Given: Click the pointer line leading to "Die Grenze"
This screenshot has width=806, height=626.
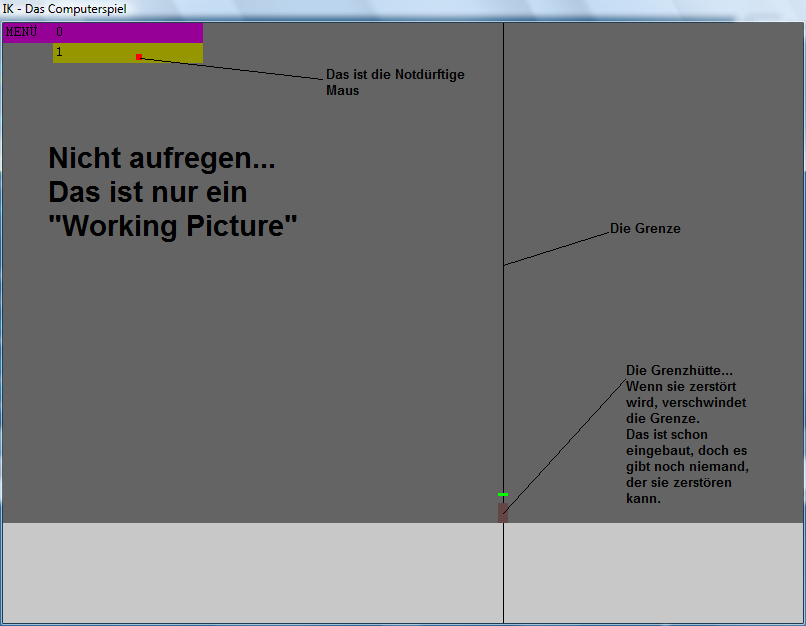Looking at the screenshot, I should tap(556, 249).
